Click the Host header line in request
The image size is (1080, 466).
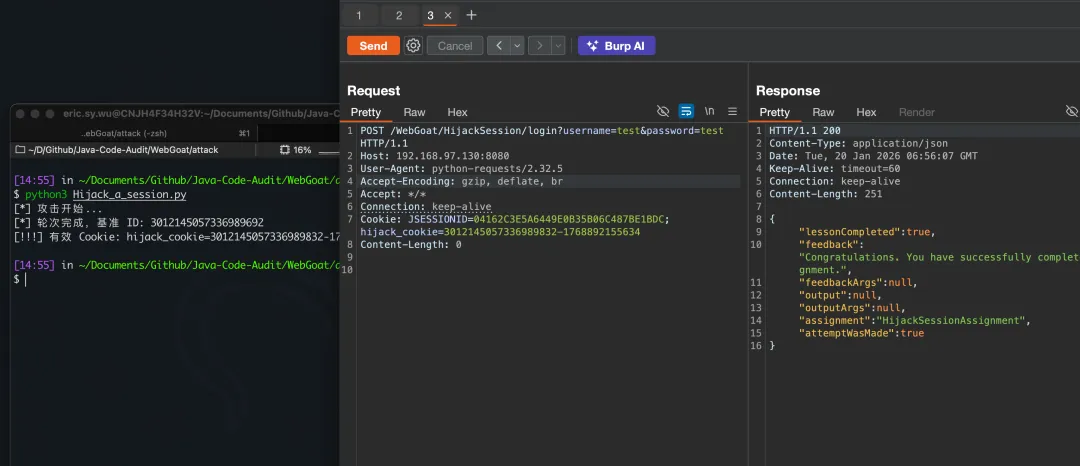coord(435,156)
